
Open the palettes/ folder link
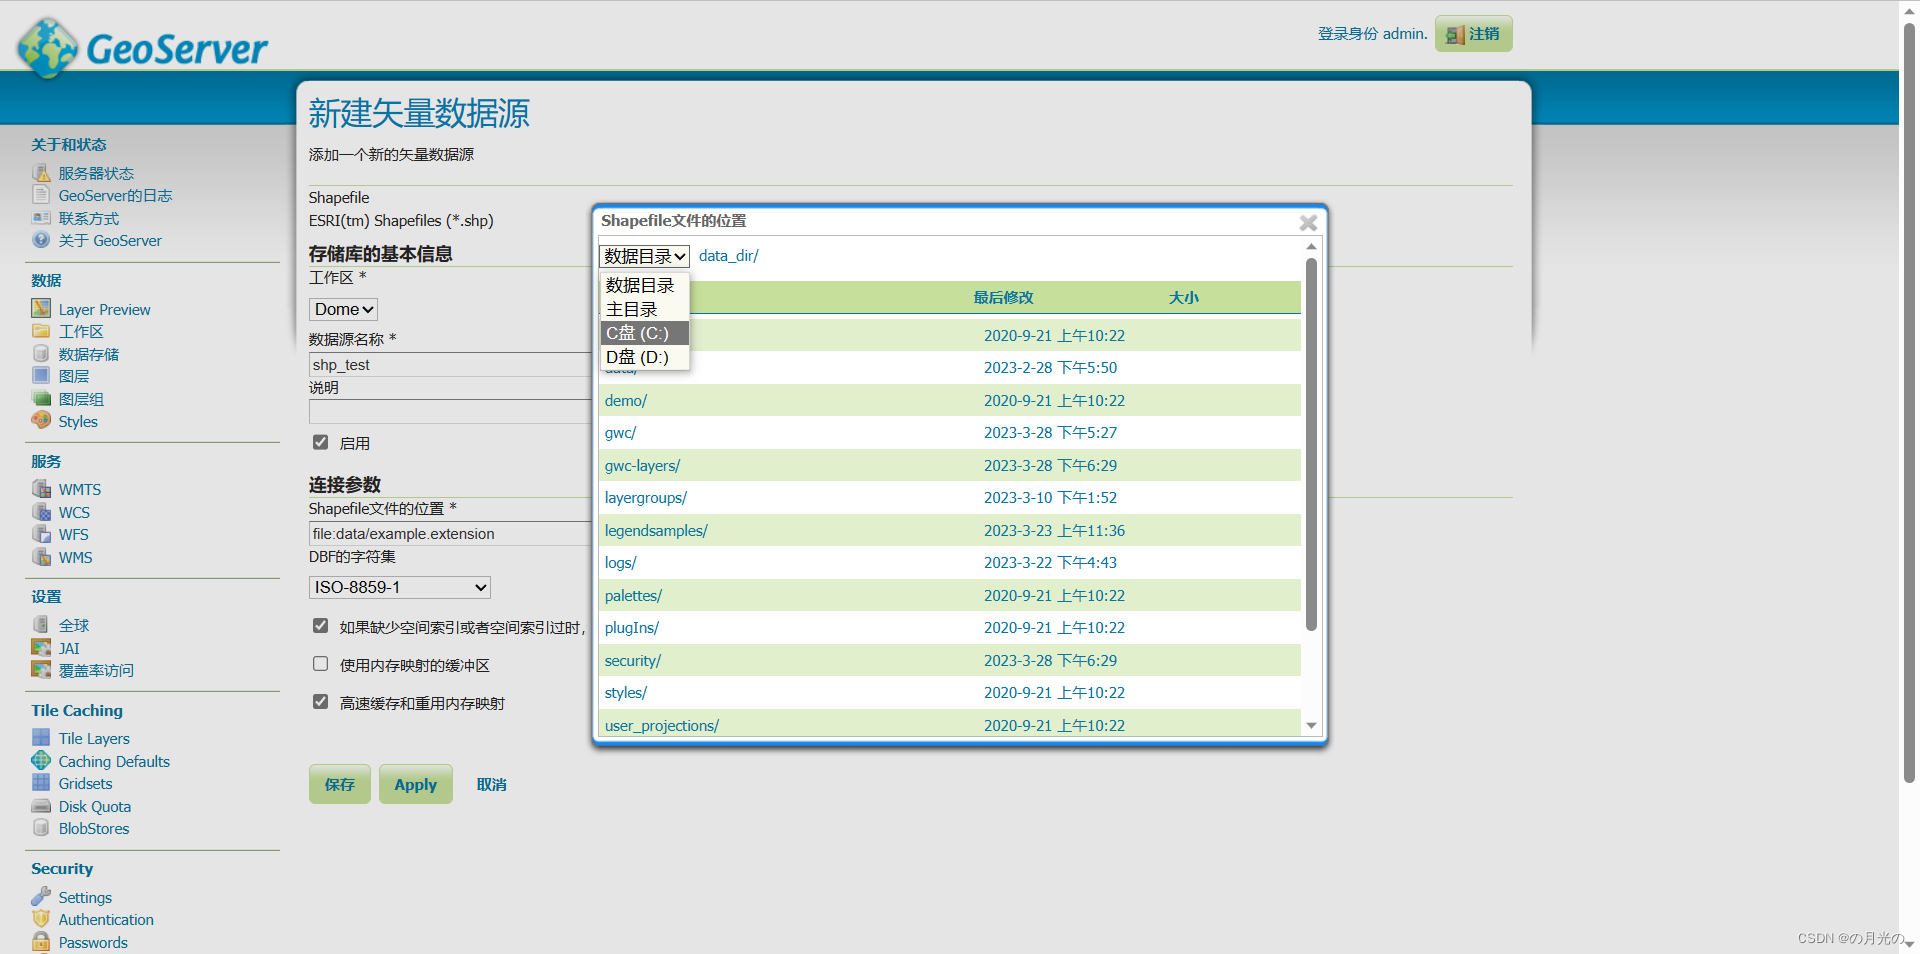(633, 595)
